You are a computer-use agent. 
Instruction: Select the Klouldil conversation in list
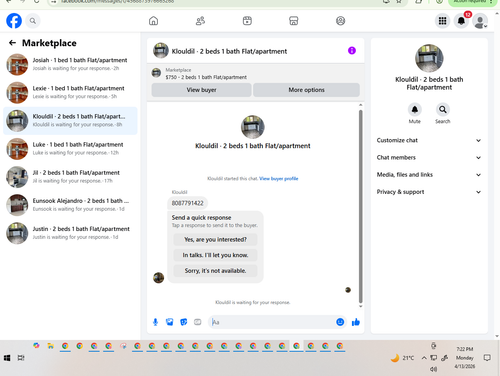70,121
